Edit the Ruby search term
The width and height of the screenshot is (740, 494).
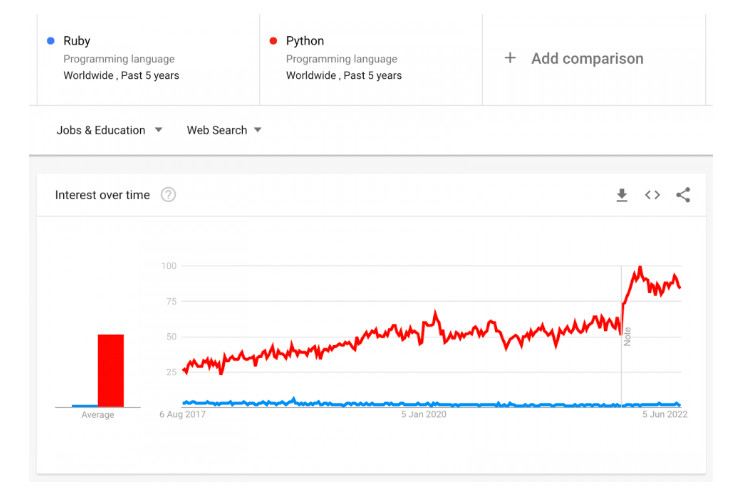(x=77, y=41)
